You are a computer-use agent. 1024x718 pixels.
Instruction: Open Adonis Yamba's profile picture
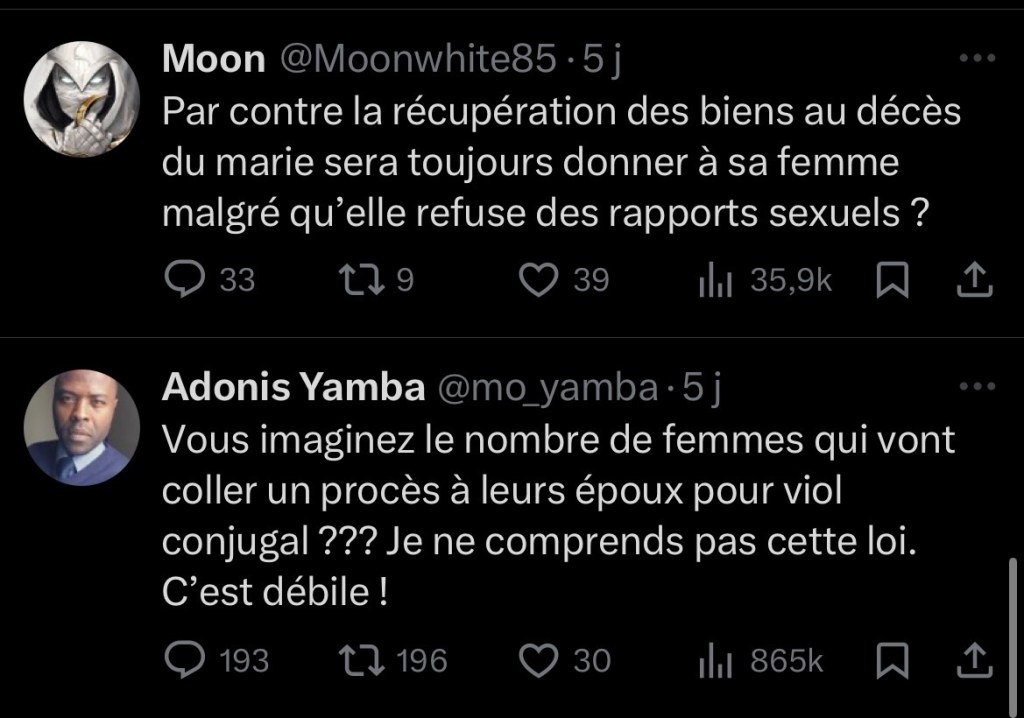(x=82, y=428)
